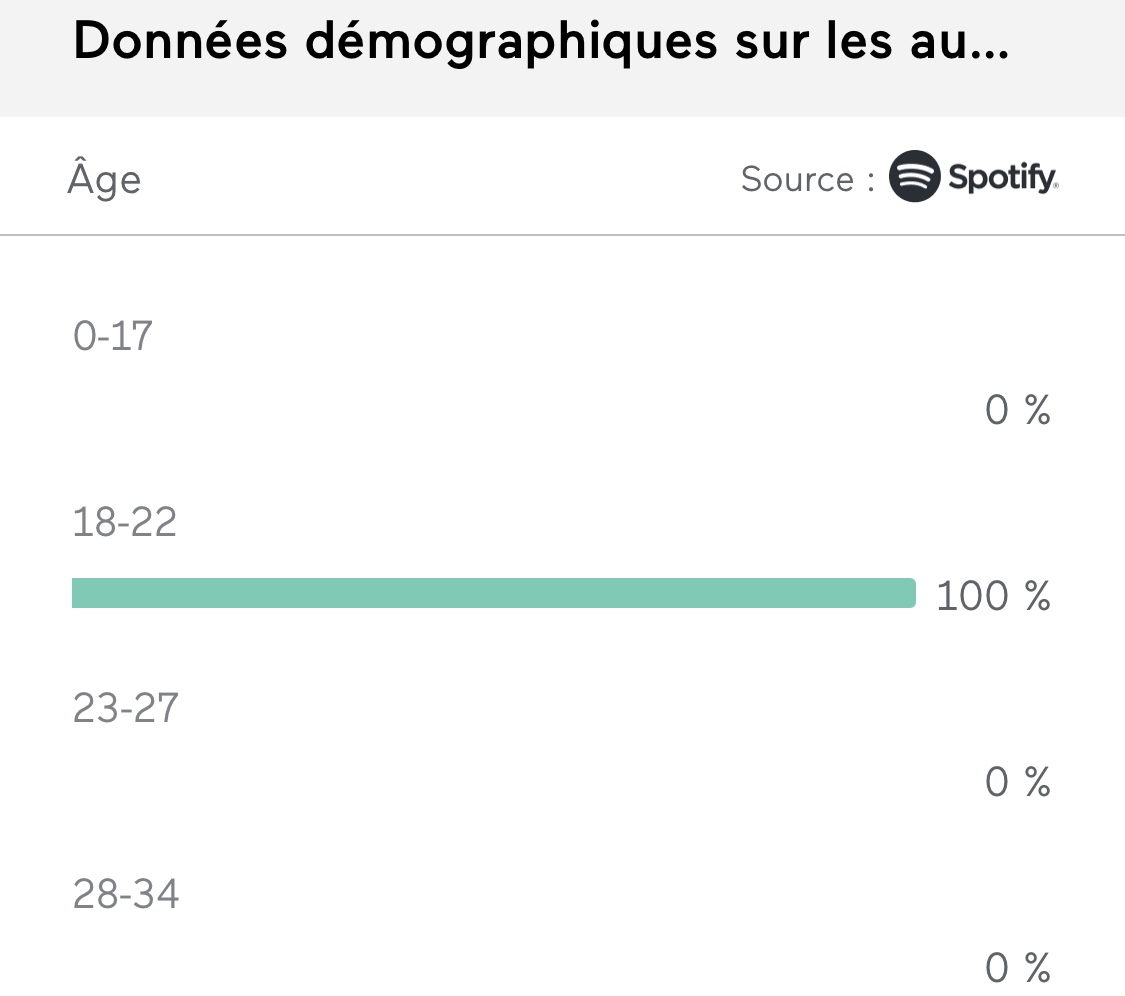
Task: Click the empty bar area under 0-17
Action: coord(493,408)
